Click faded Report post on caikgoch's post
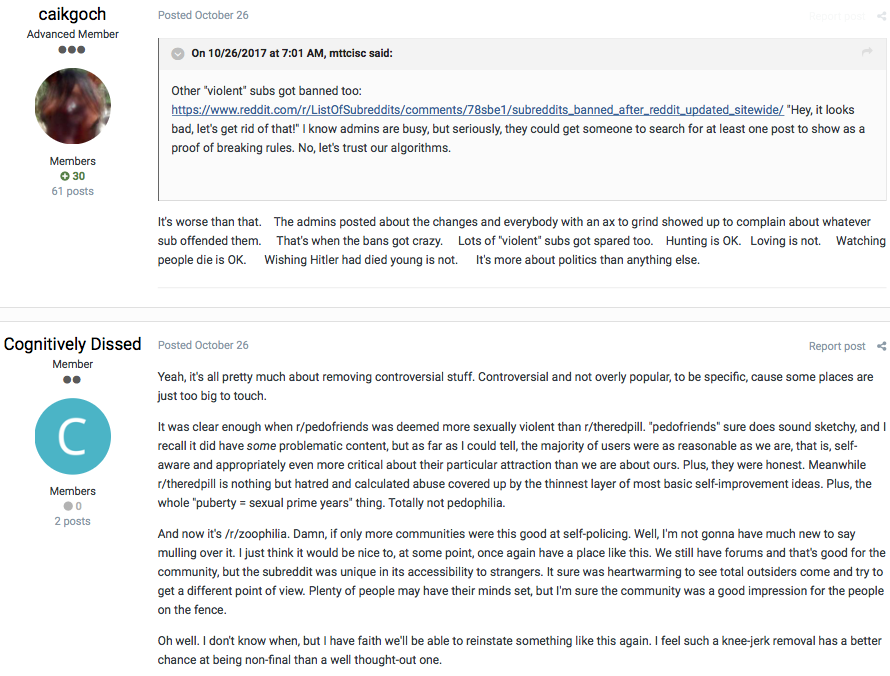Screen dimensions: 890x676 pos(837,16)
